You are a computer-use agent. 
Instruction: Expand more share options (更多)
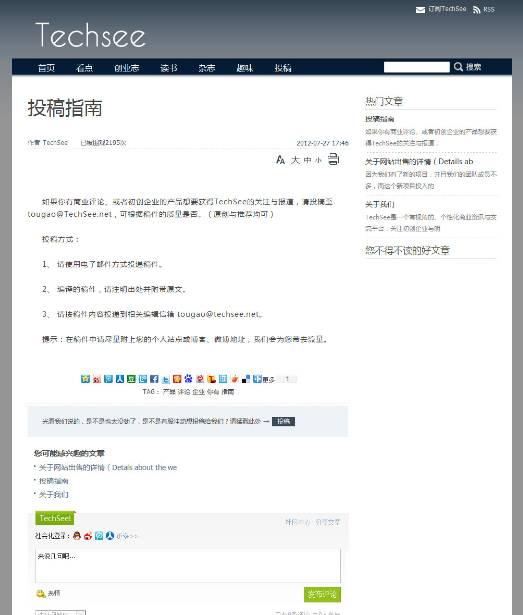click(x=264, y=379)
